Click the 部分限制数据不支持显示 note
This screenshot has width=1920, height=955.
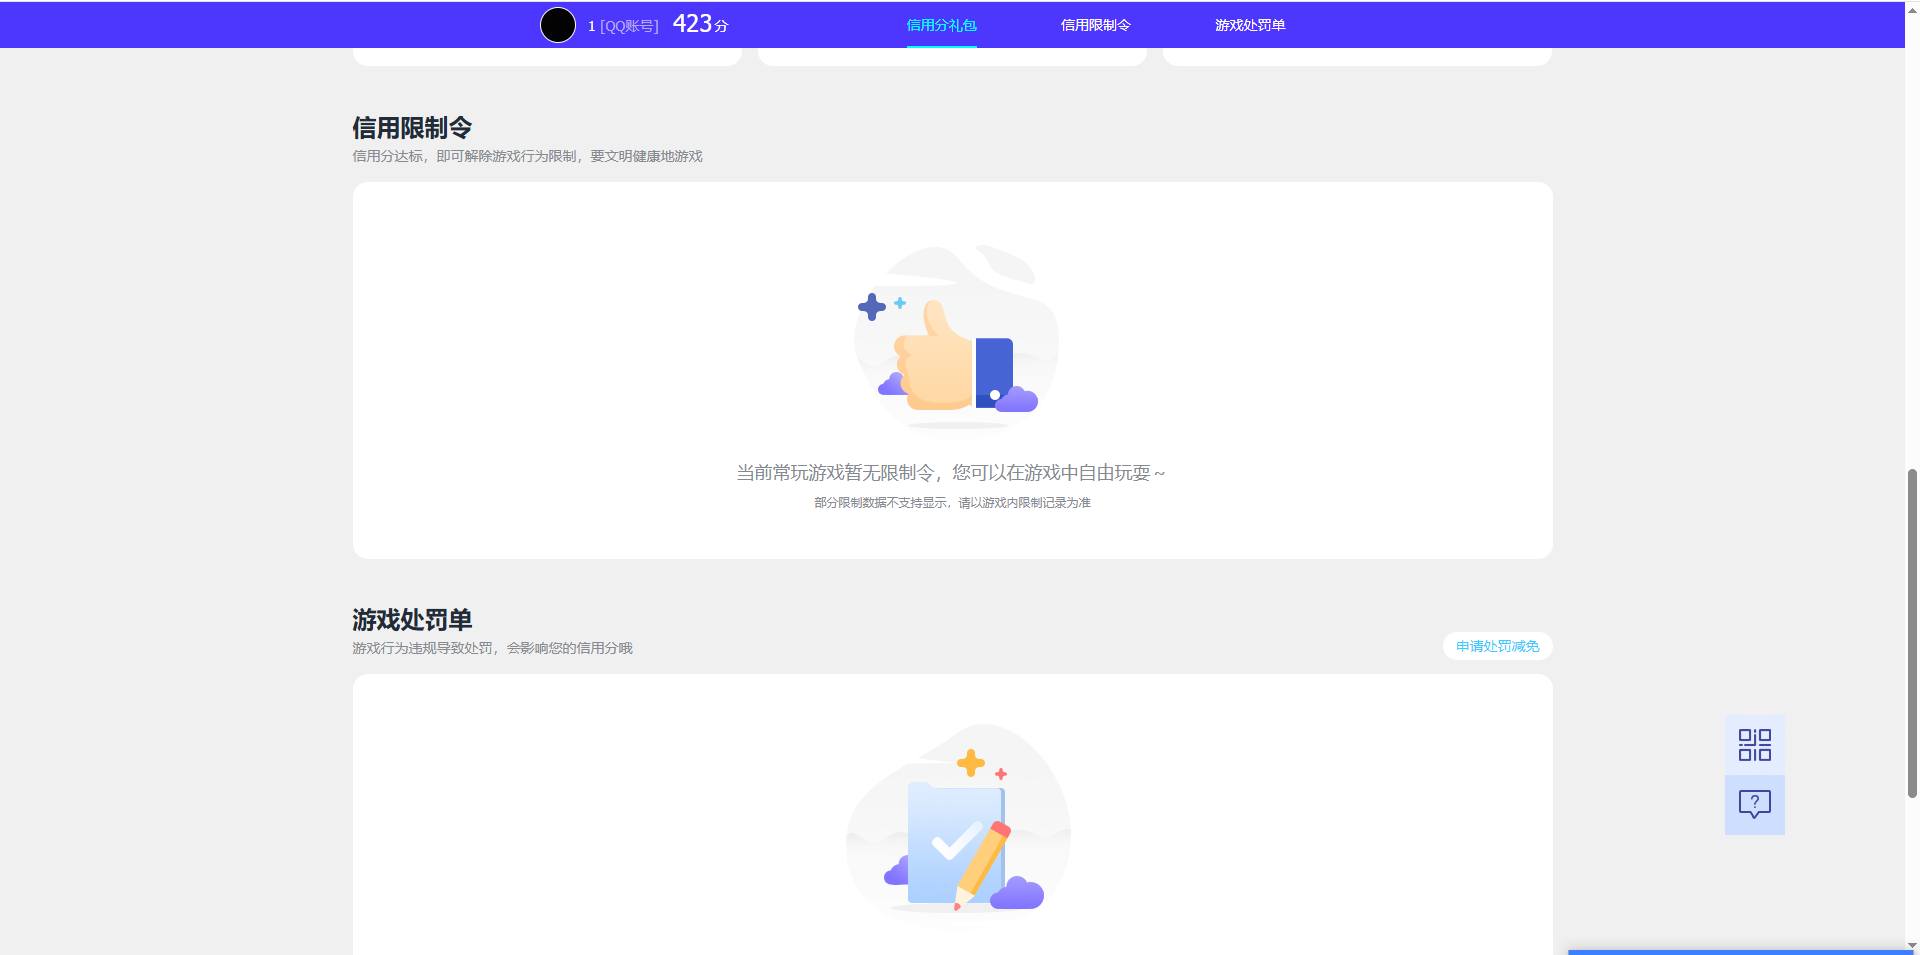click(x=952, y=503)
